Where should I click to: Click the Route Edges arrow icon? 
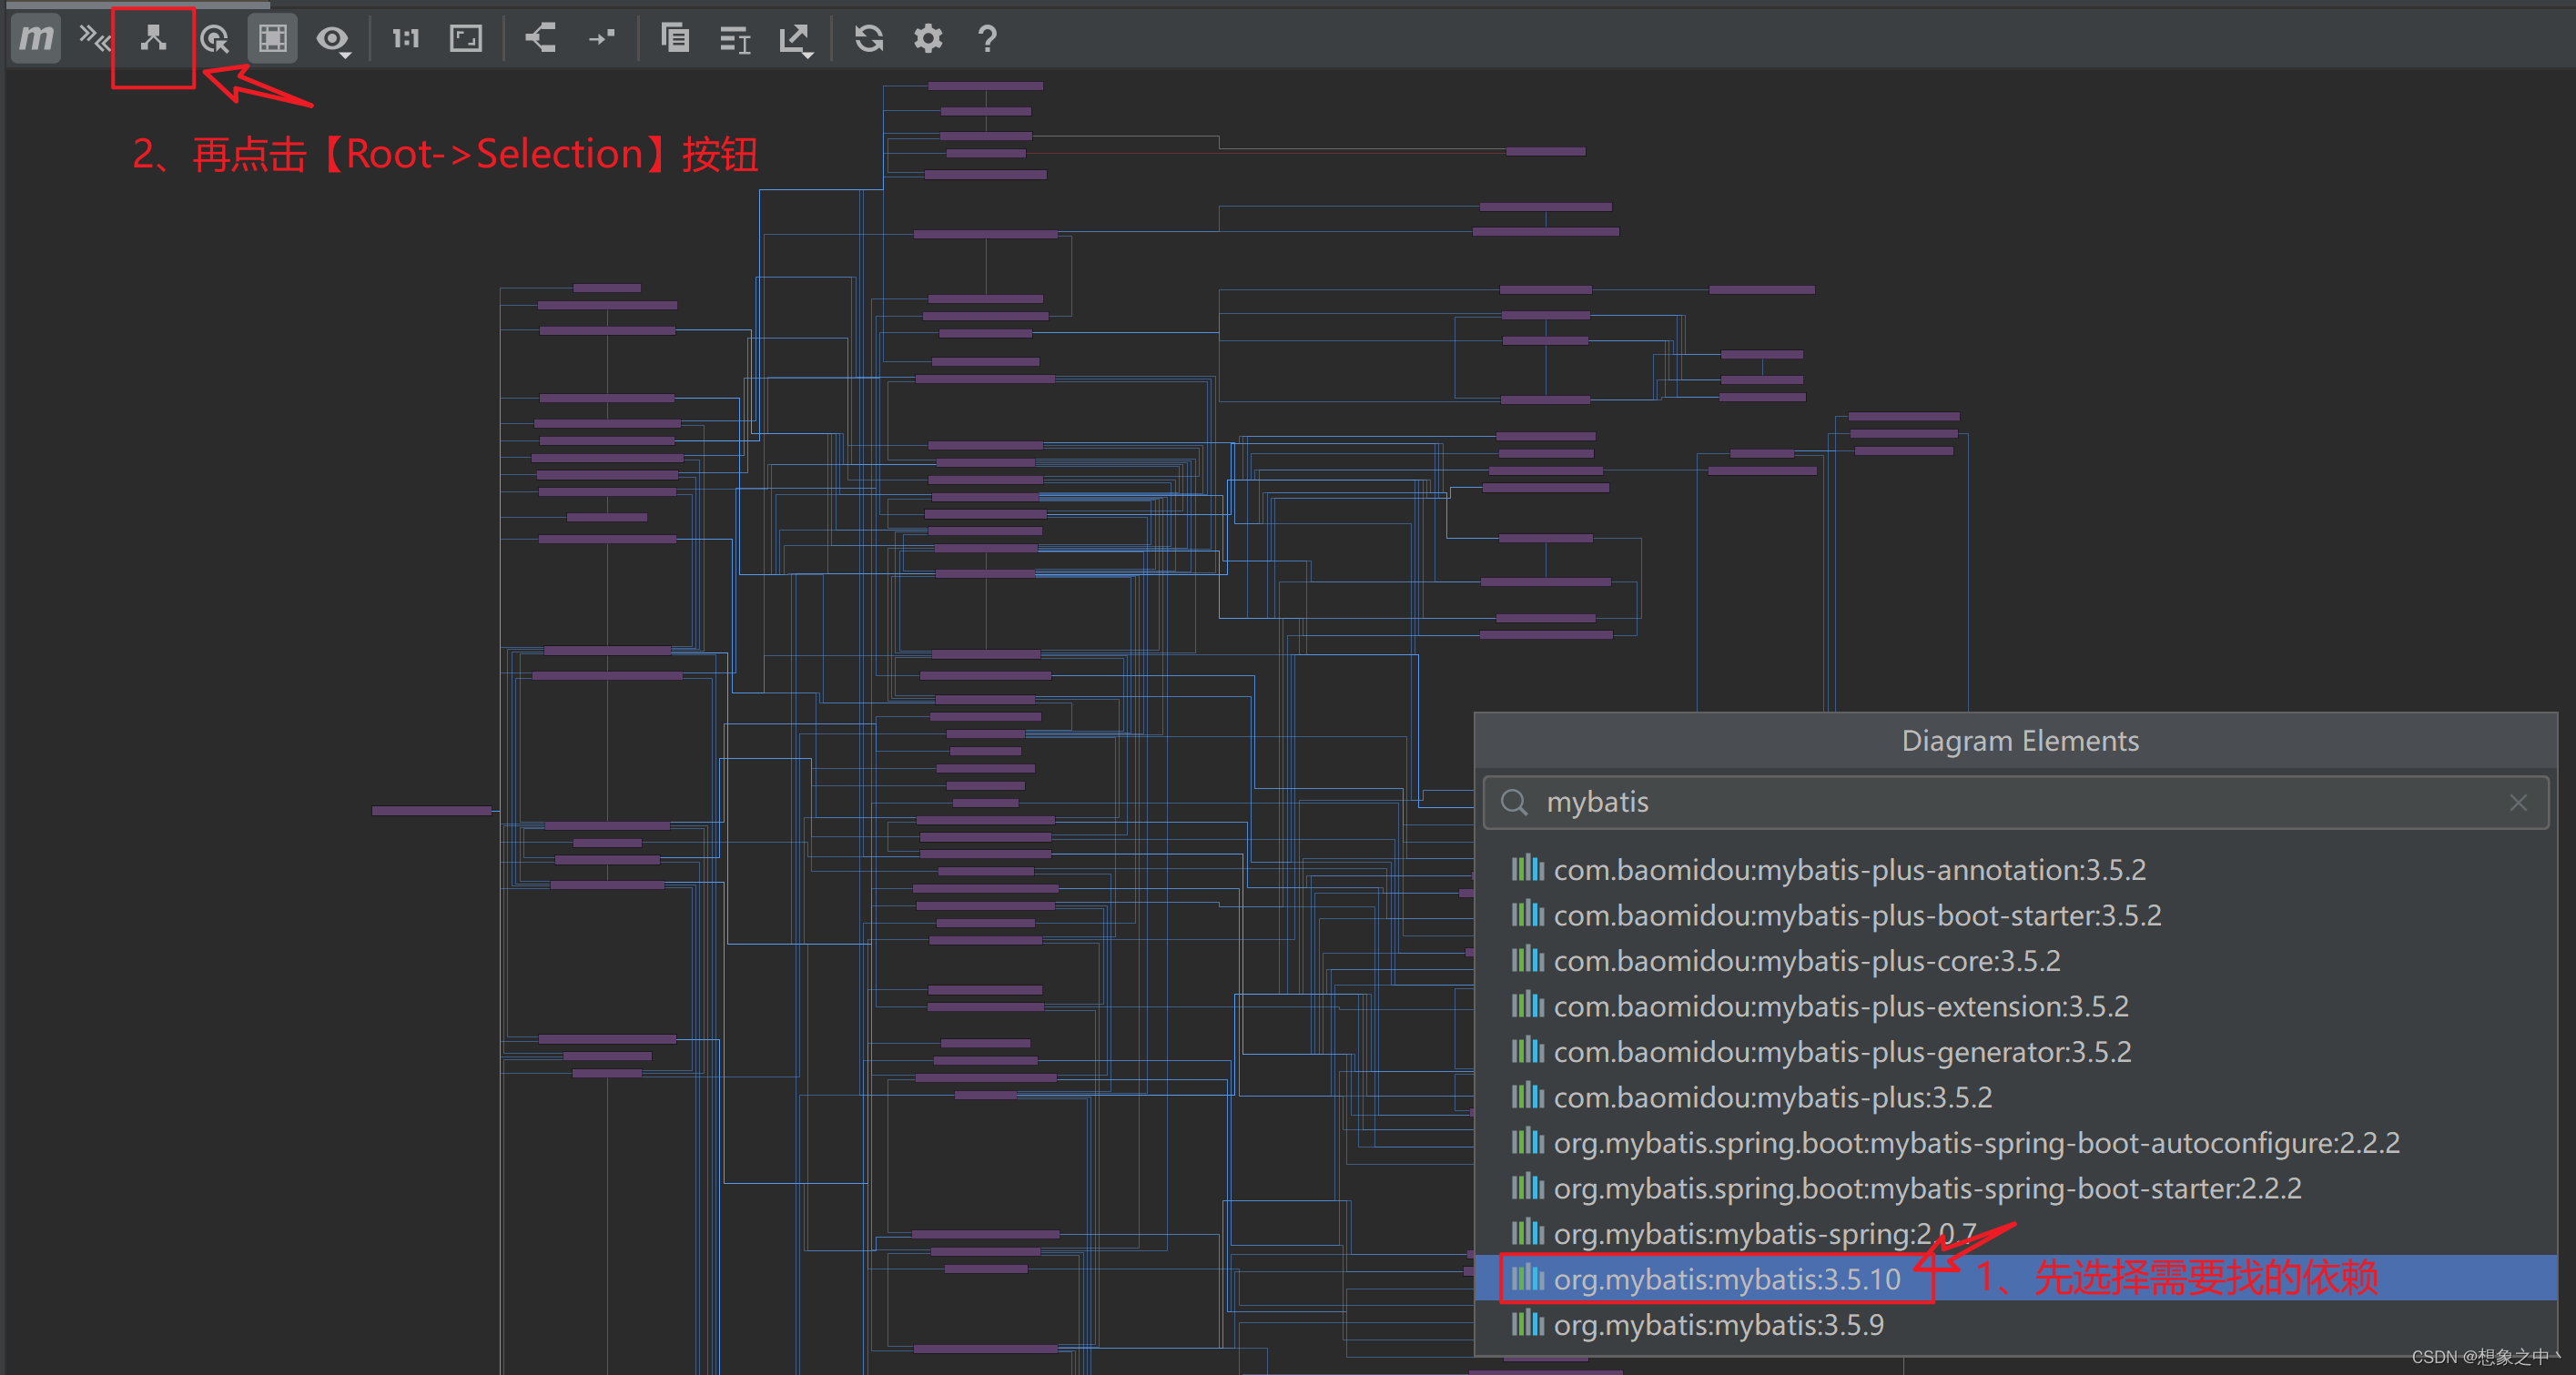coord(601,39)
